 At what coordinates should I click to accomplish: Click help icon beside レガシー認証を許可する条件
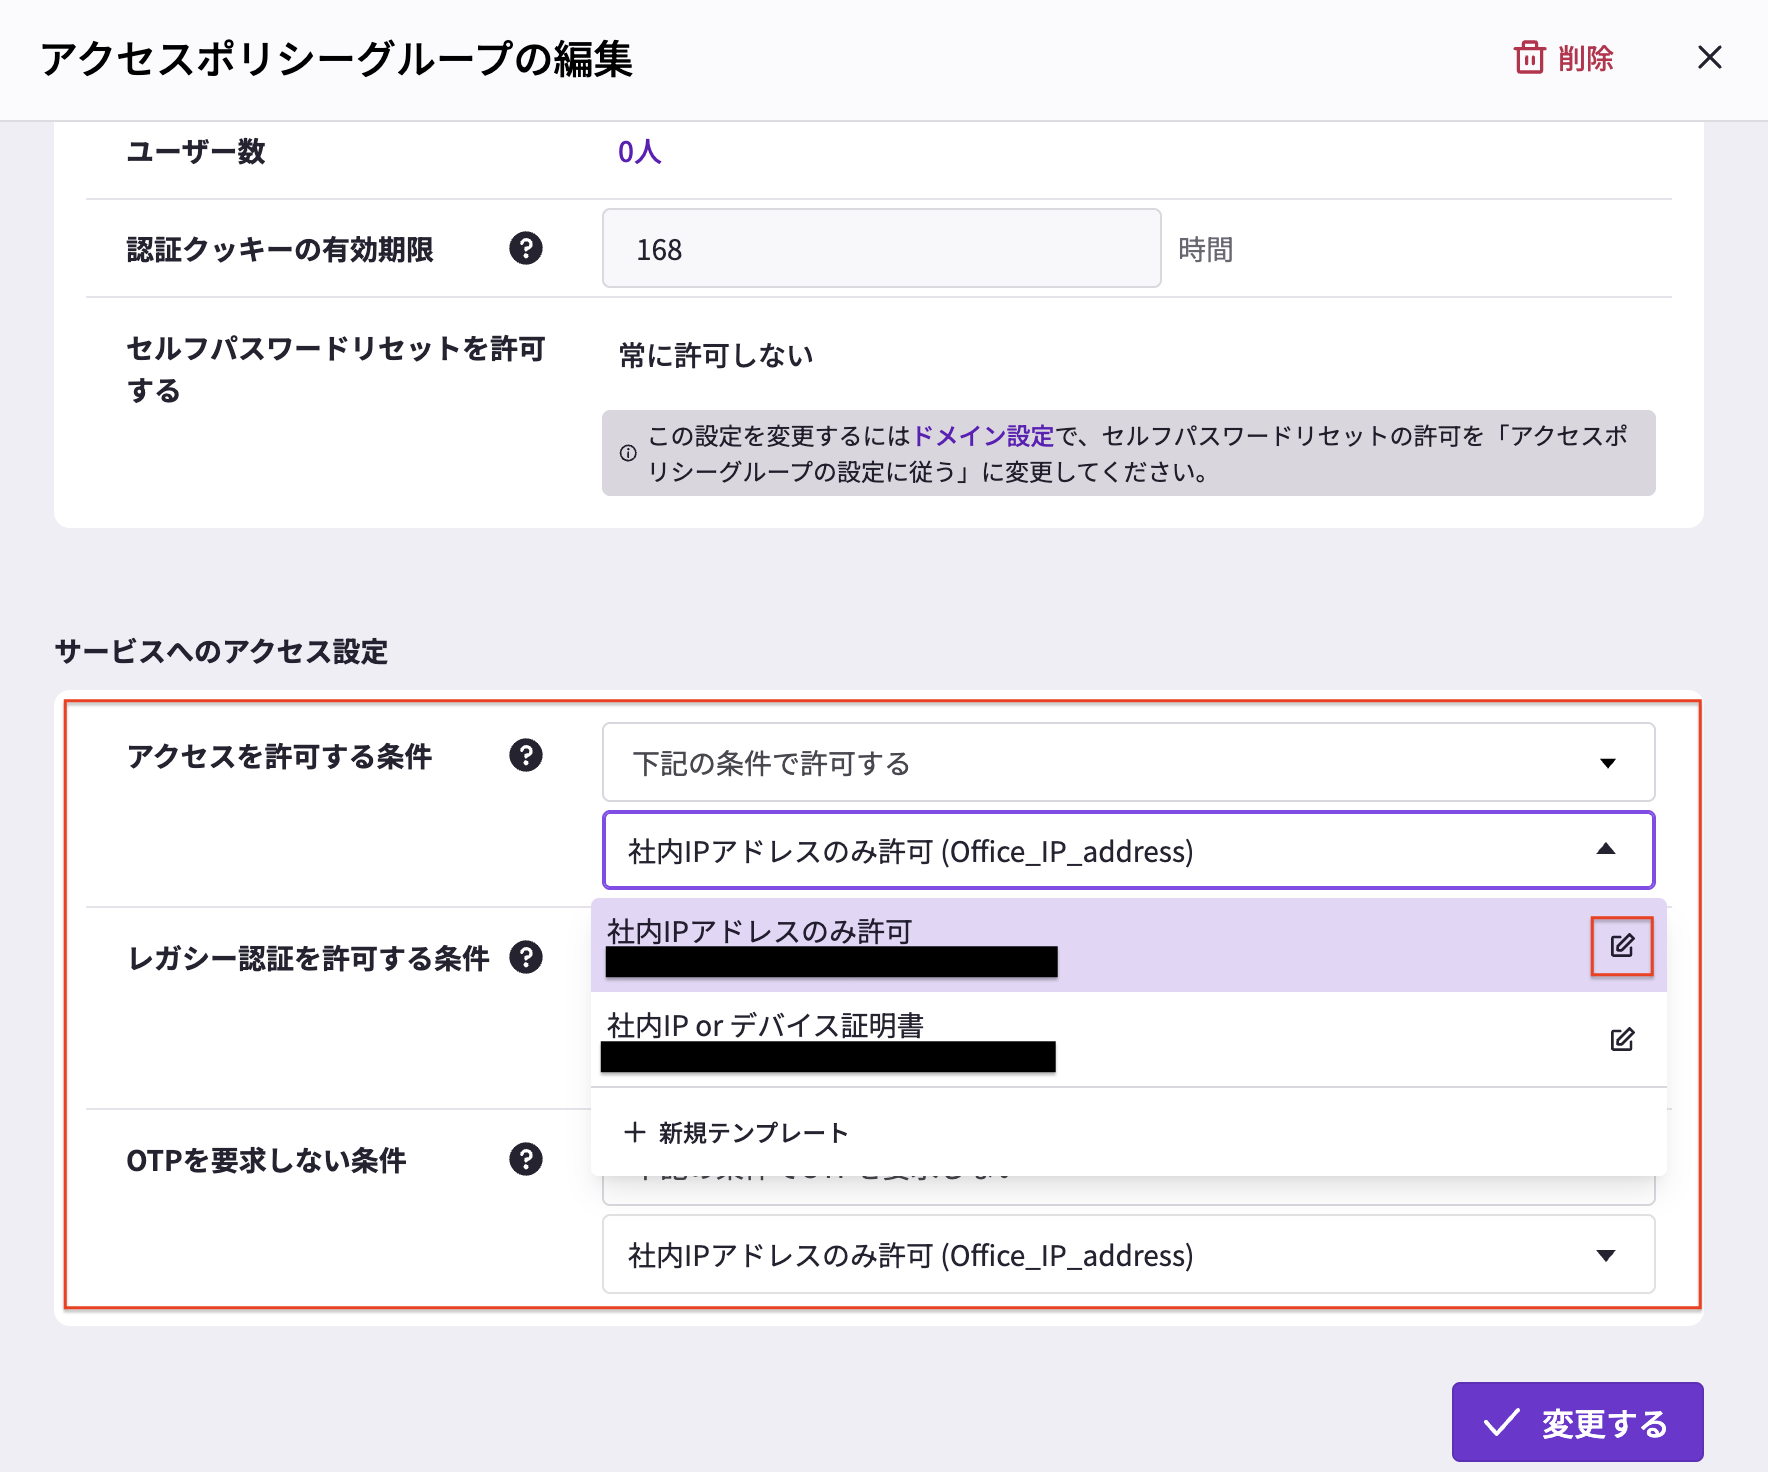pos(525,957)
